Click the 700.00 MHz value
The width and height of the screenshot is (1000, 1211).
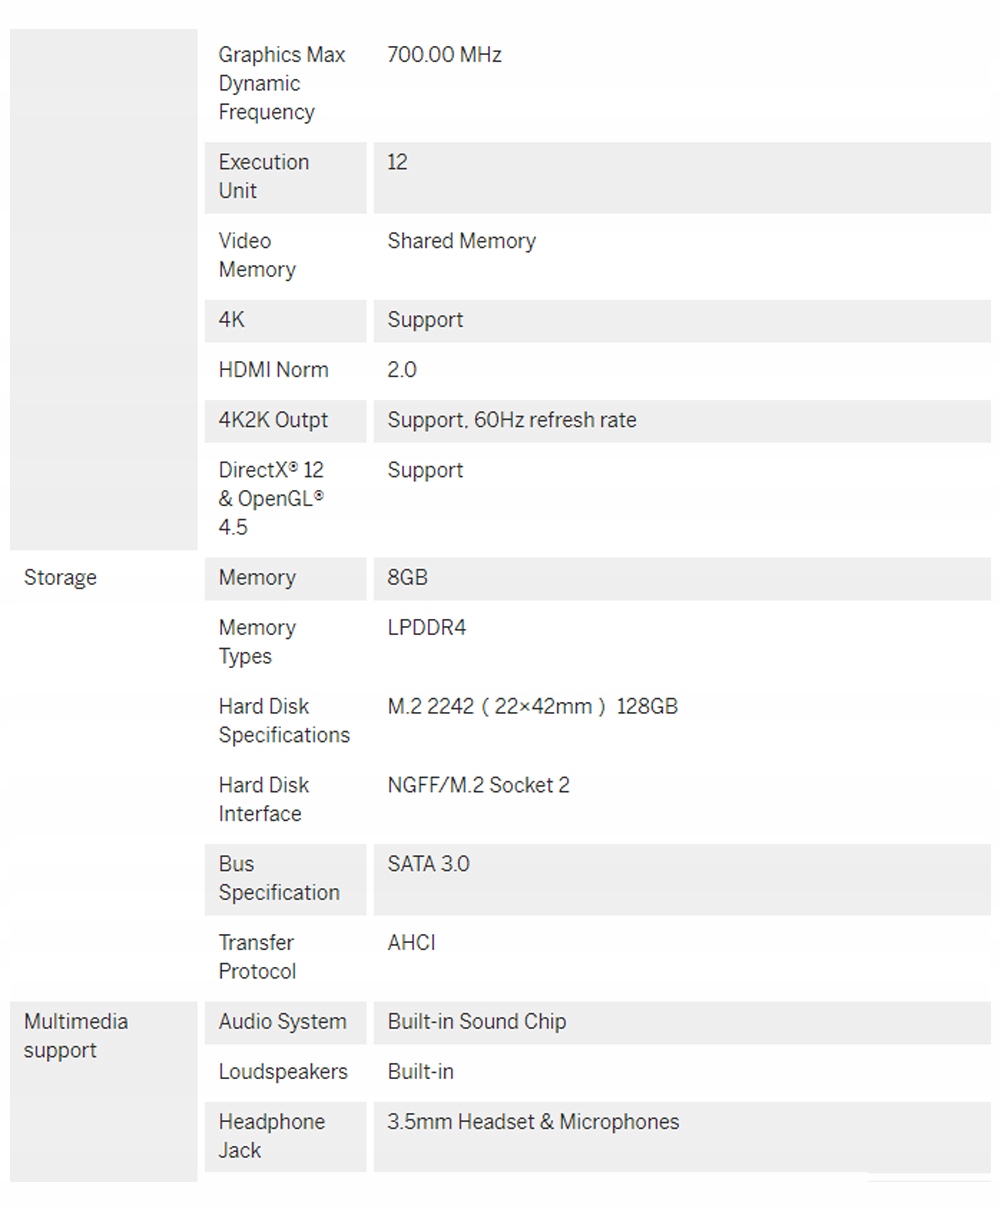coord(444,55)
